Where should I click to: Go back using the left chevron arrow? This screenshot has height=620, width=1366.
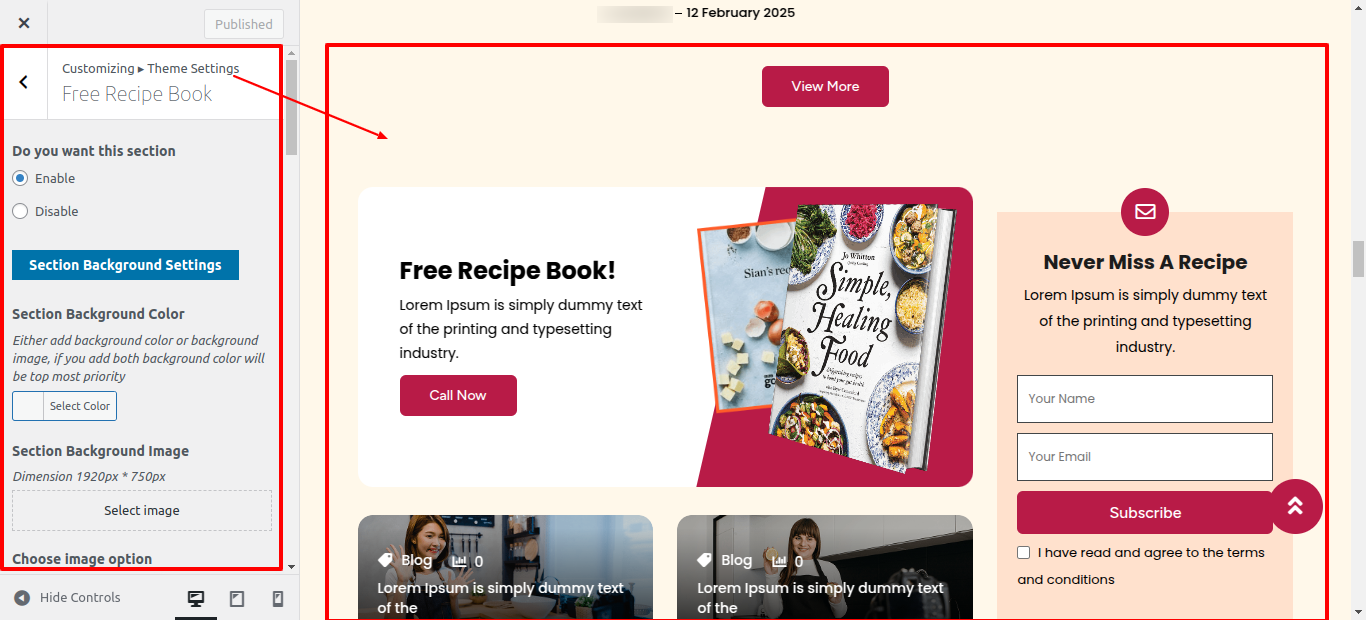click(24, 82)
